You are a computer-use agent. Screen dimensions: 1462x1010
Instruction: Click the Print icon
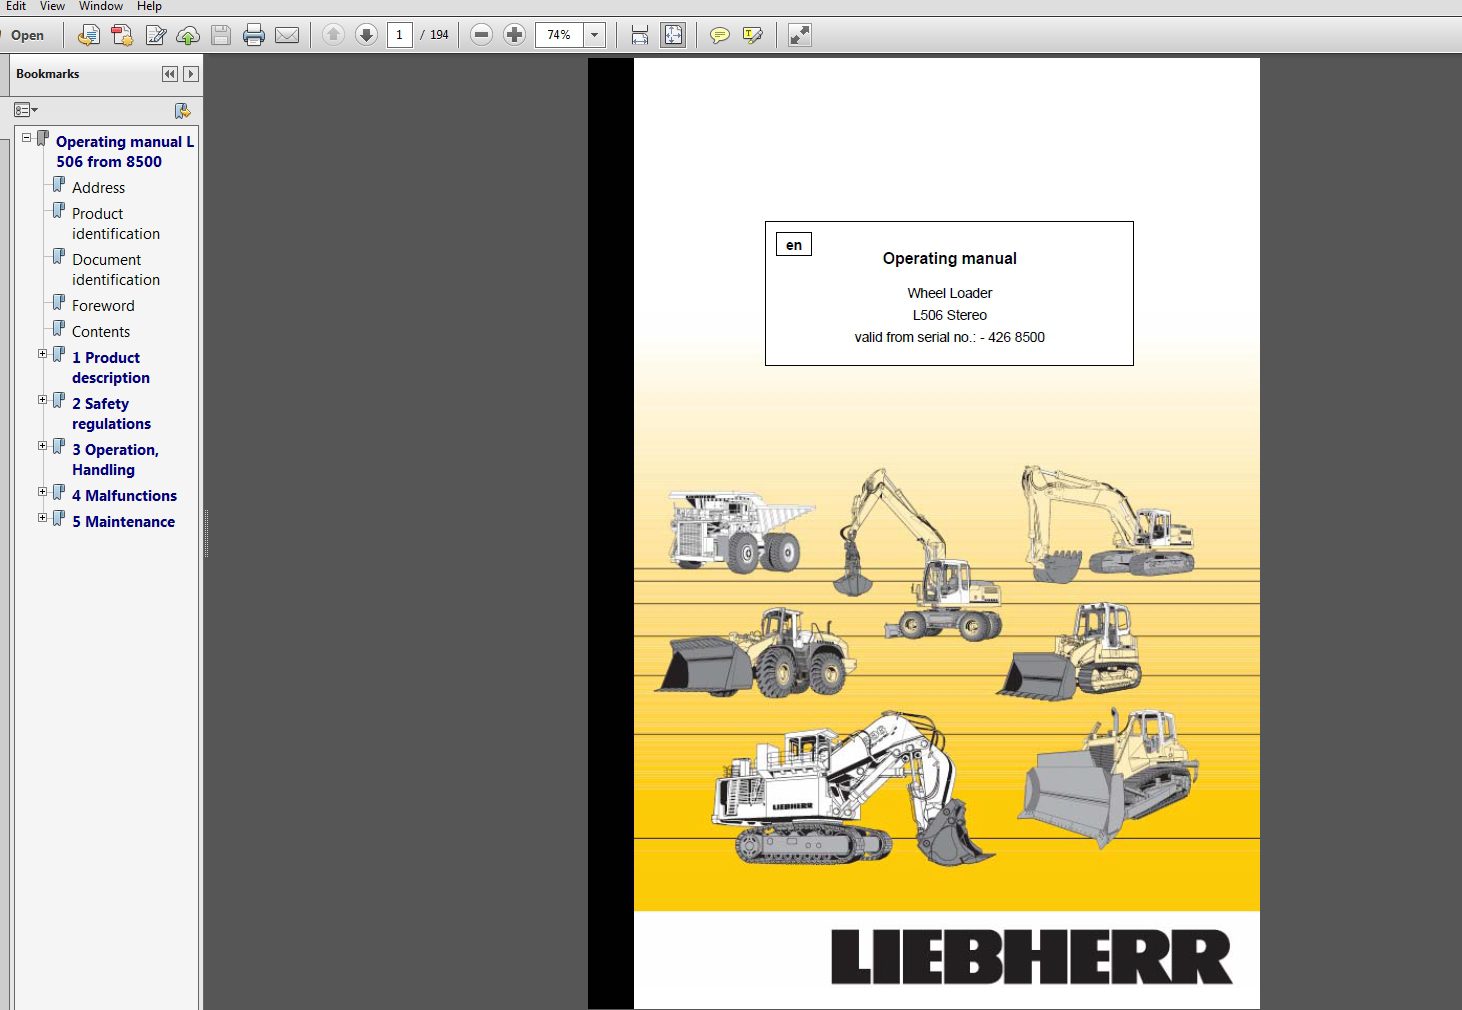click(254, 35)
